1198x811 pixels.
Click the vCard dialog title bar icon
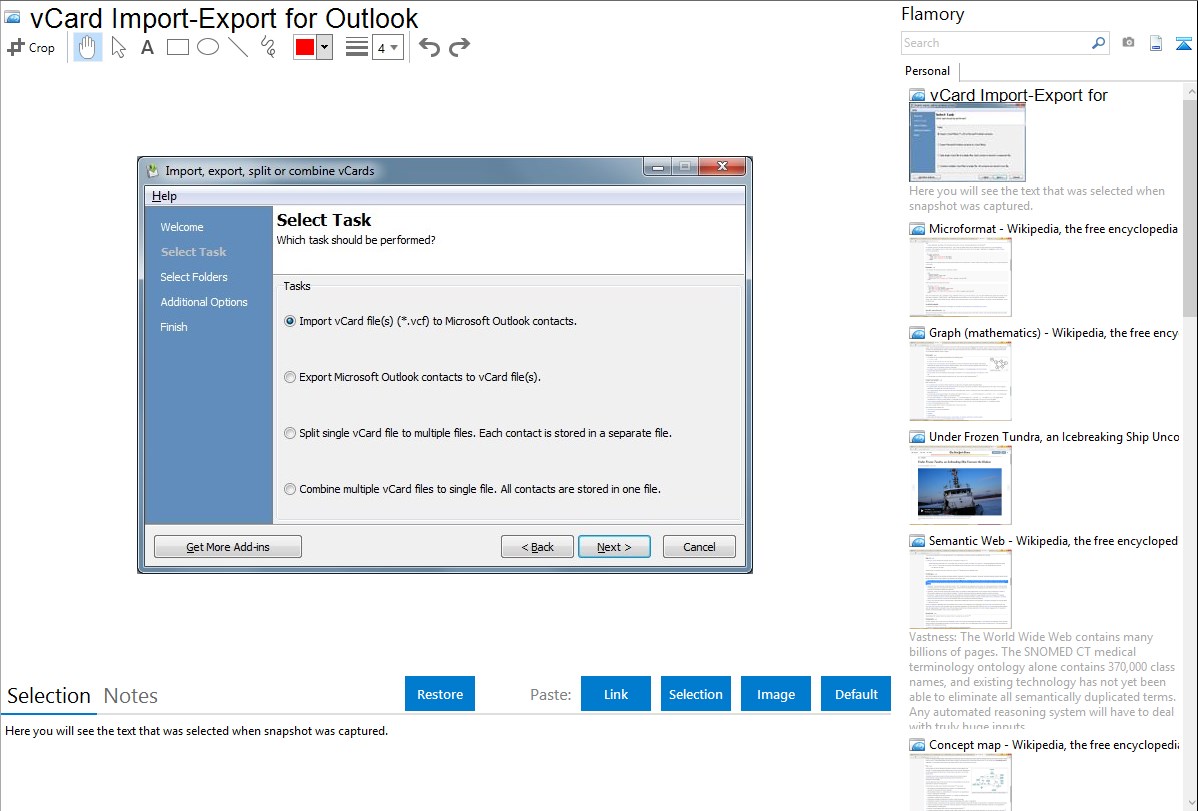pyautogui.click(x=153, y=170)
